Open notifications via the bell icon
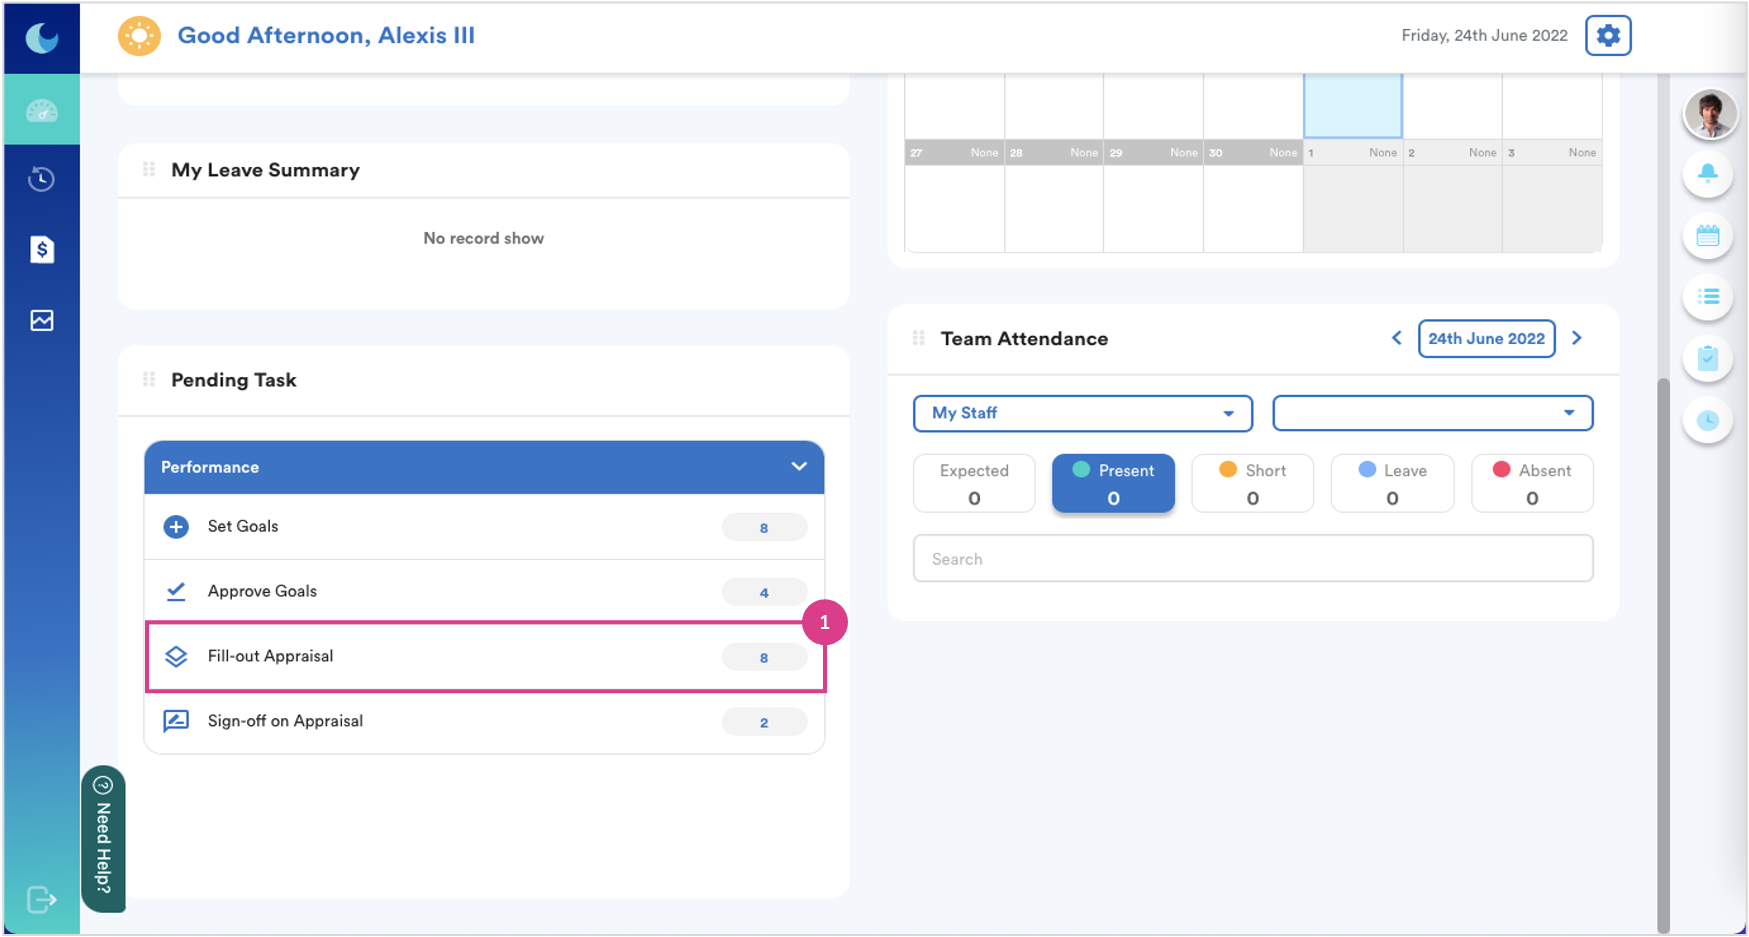This screenshot has height=937, width=1749. click(1708, 174)
